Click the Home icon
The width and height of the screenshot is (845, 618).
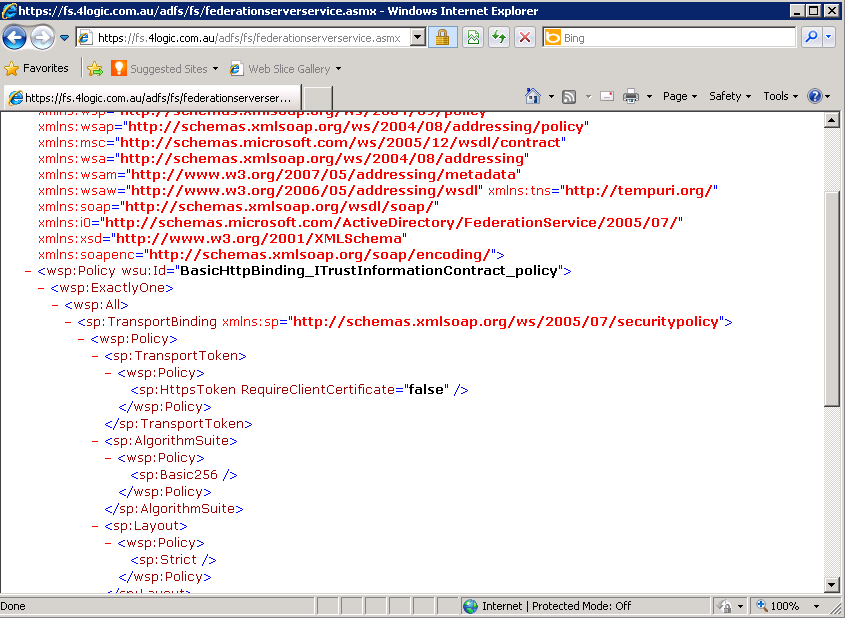pos(533,96)
